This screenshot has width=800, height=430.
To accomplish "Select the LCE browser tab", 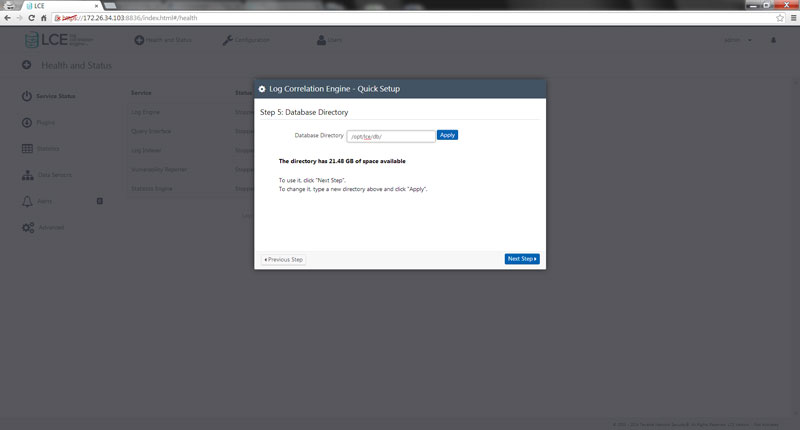I will click(60, 6).
